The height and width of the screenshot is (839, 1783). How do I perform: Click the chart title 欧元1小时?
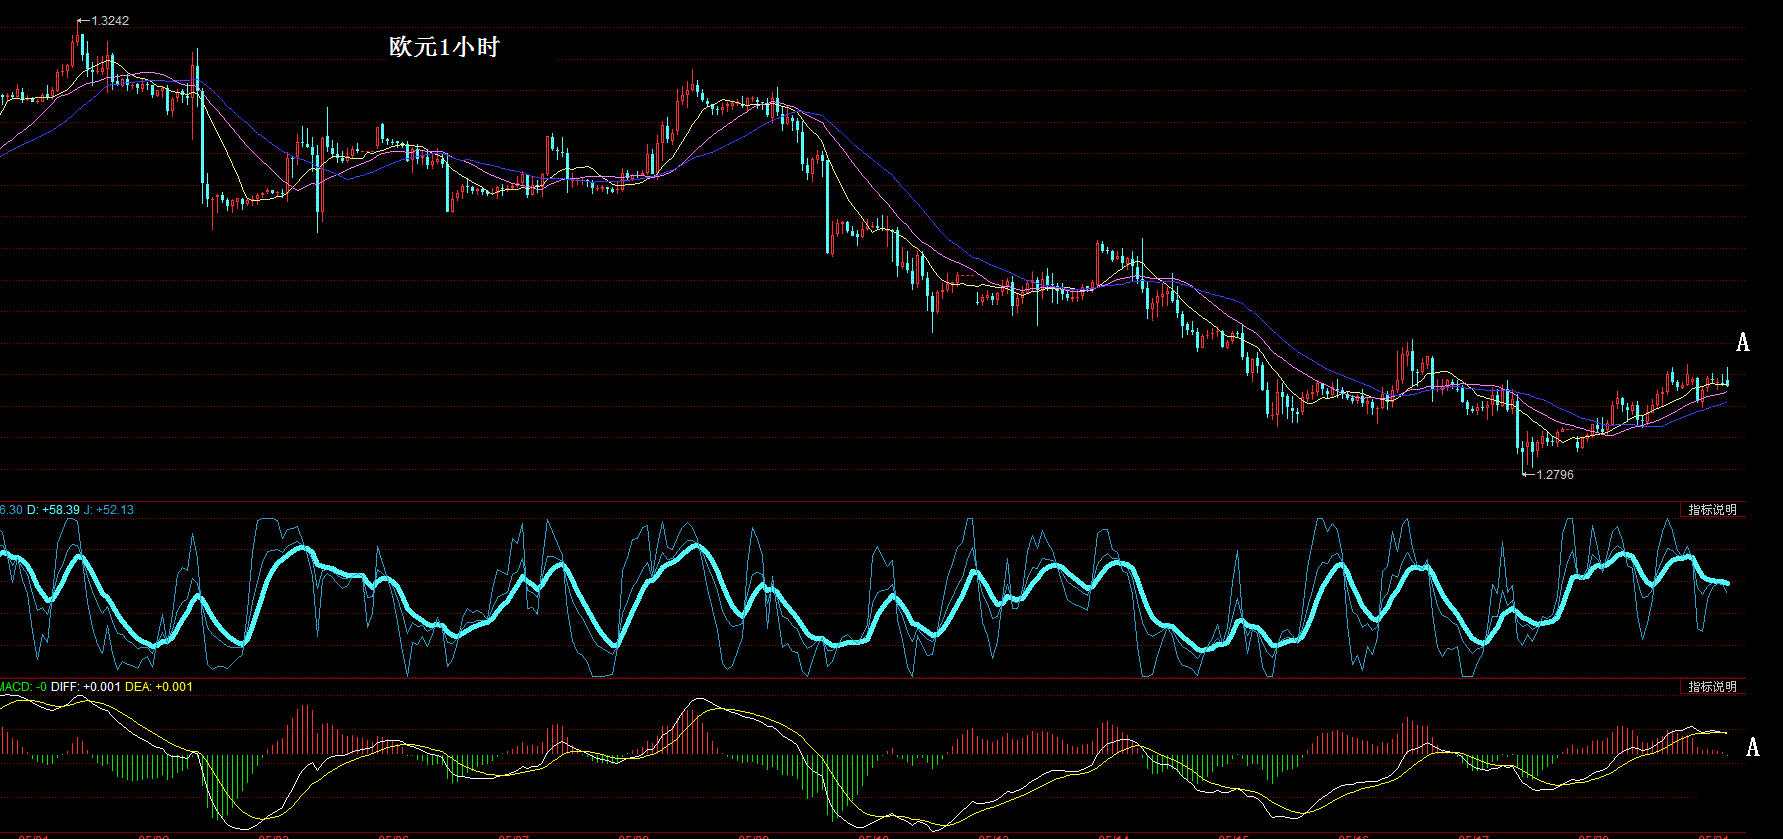(x=444, y=47)
